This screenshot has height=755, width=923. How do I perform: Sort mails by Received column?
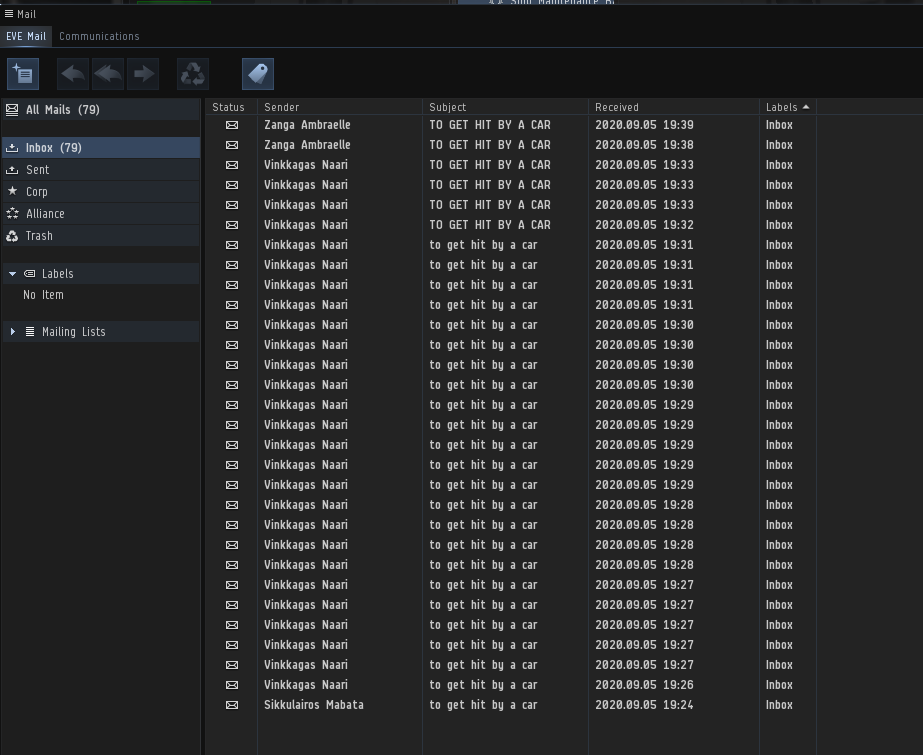[x=674, y=107]
